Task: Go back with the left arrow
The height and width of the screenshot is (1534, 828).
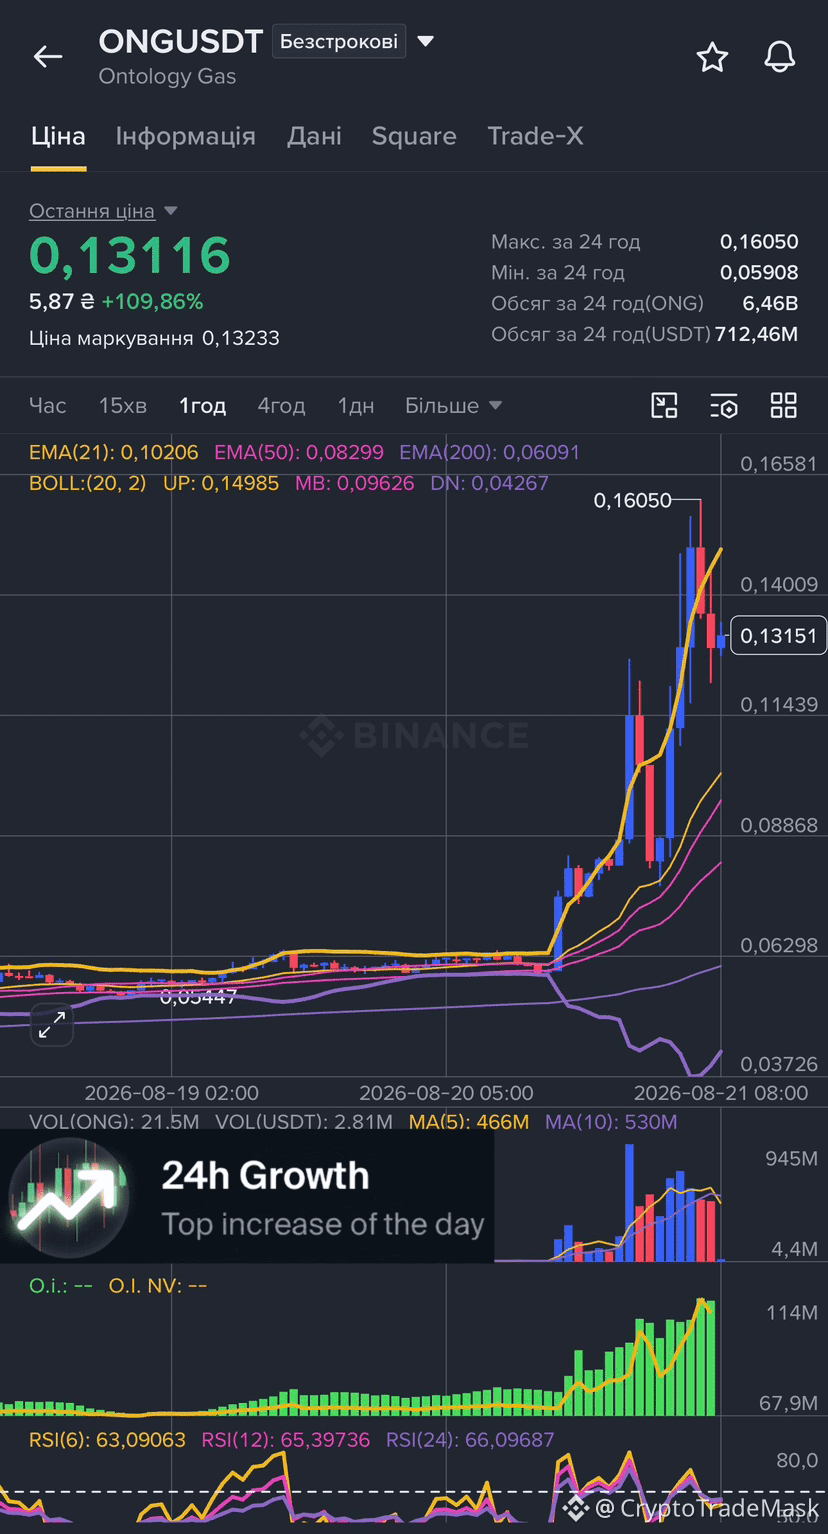Action: click(48, 58)
